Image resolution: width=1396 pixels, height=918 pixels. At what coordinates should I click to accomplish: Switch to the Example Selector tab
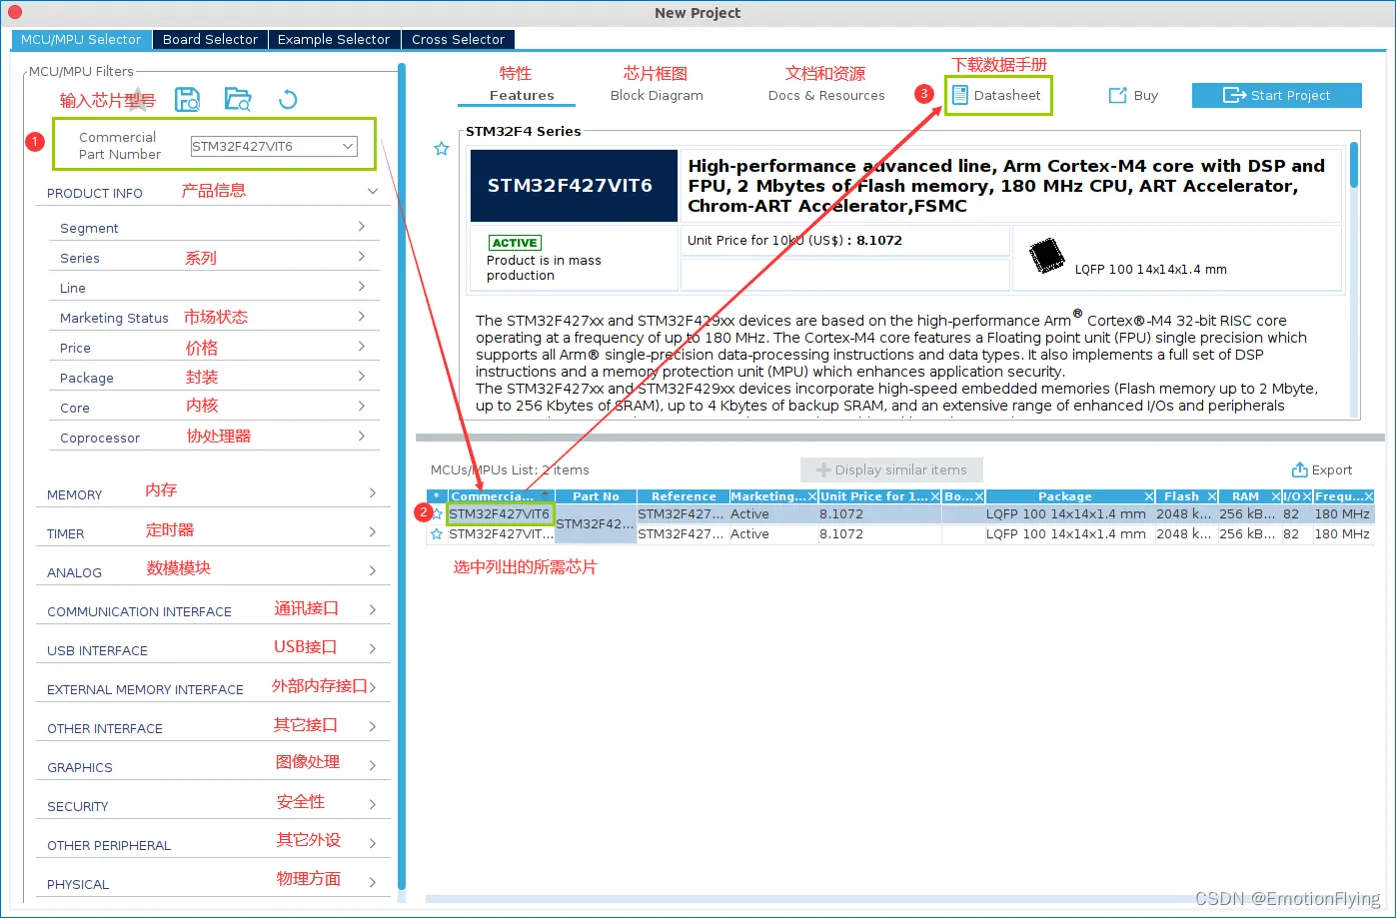[x=334, y=39]
